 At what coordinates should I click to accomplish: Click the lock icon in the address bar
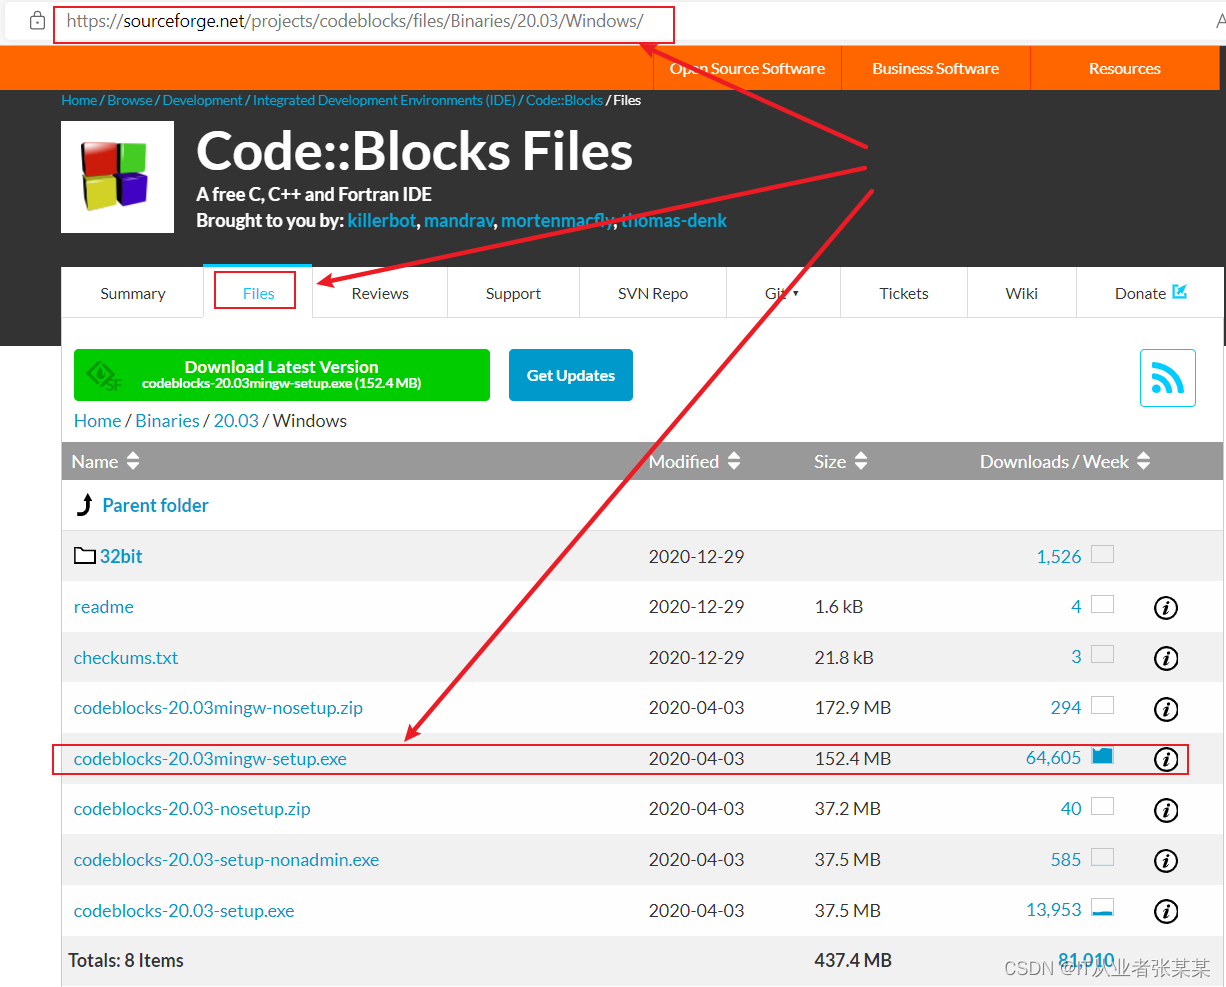coord(36,20)
